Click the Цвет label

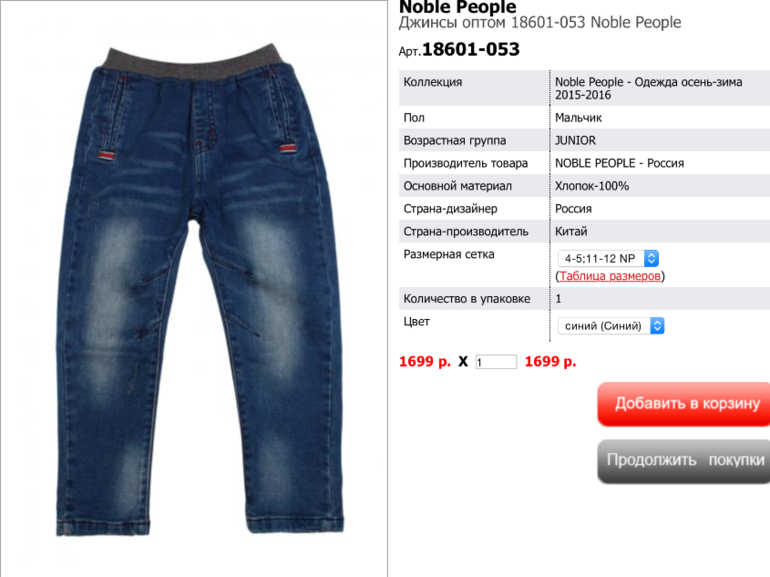tap(416, 322)
